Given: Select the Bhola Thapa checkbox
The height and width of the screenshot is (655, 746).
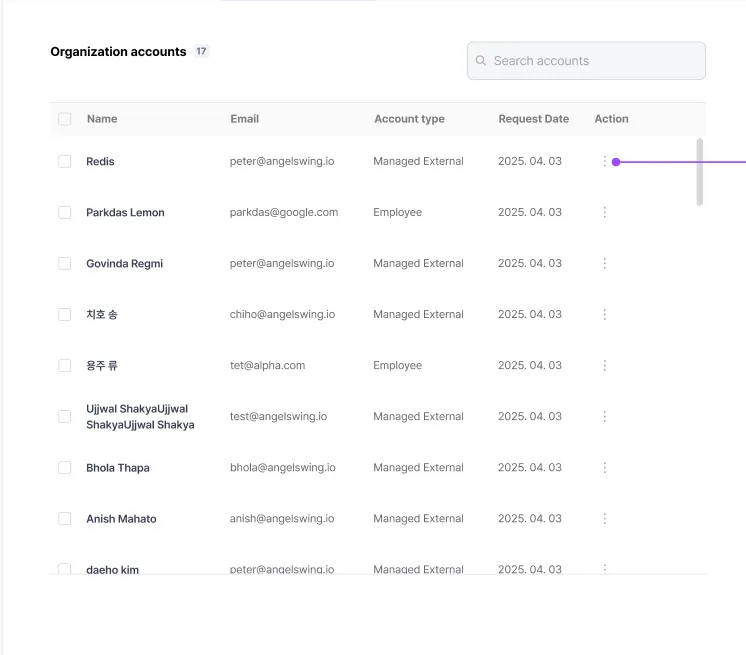Looking at the screenshot, I should [65, 468].
